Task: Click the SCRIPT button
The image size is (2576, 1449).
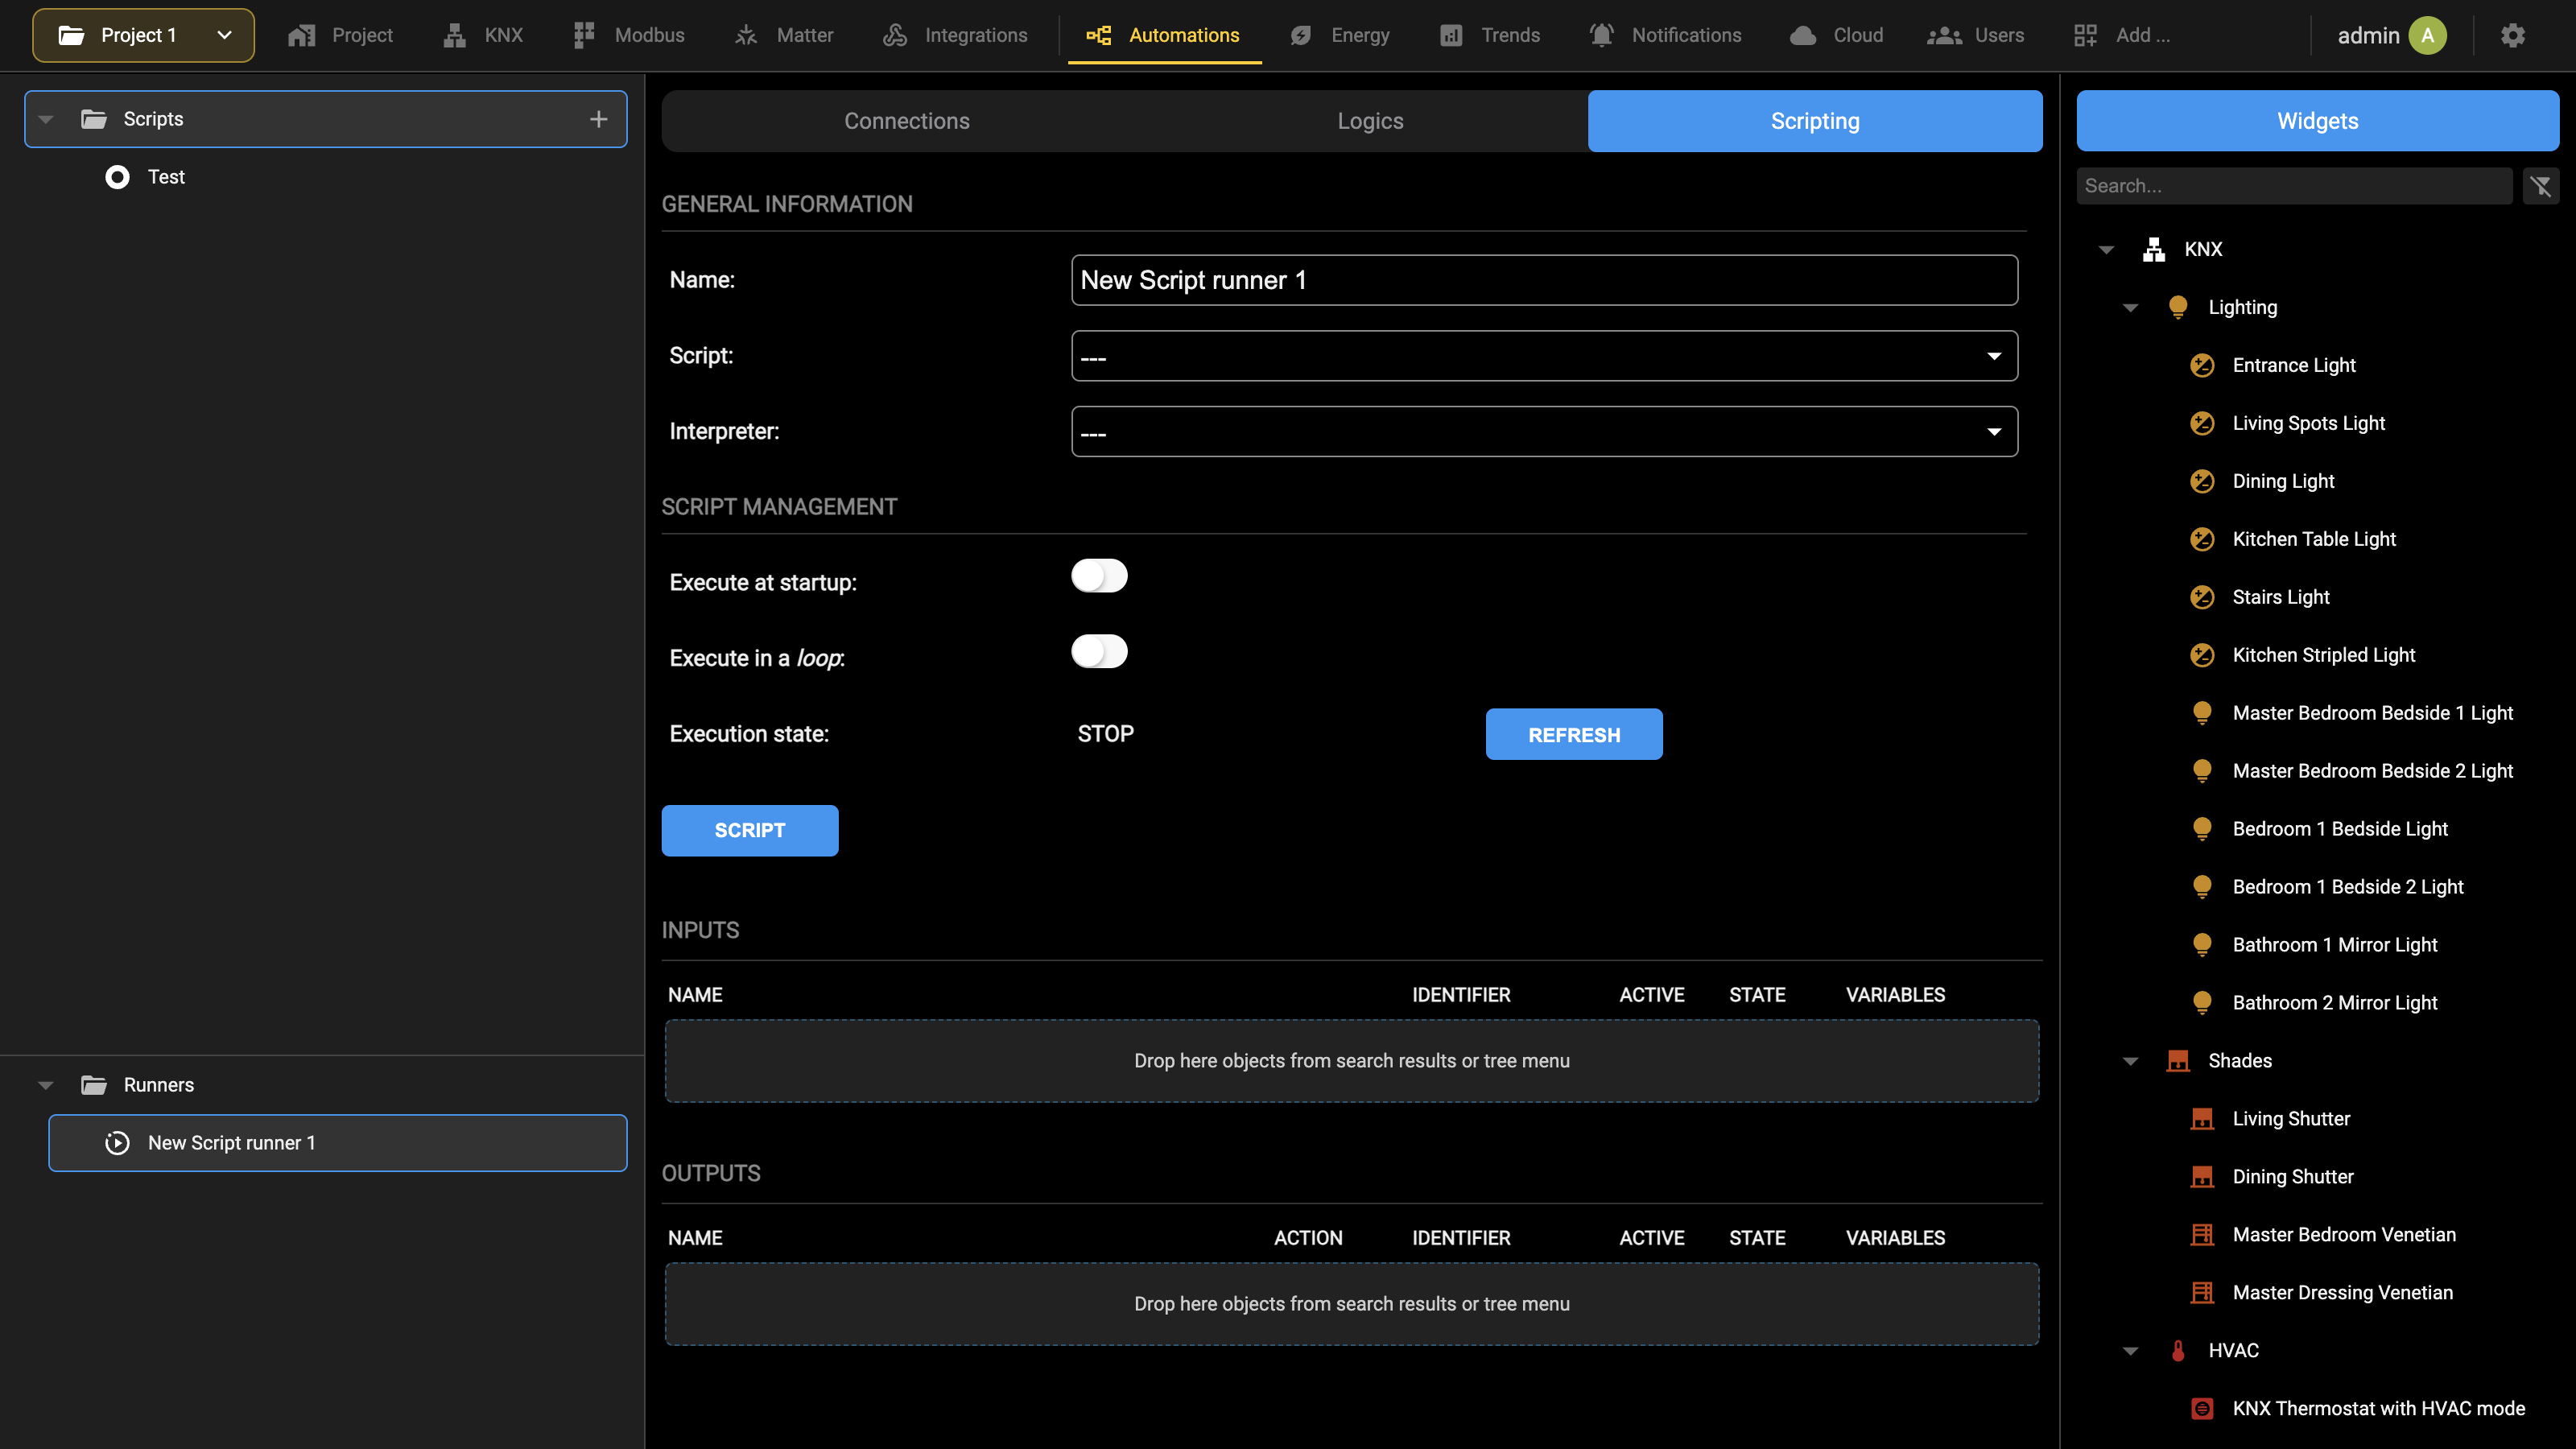Action: tap(750, 831)
